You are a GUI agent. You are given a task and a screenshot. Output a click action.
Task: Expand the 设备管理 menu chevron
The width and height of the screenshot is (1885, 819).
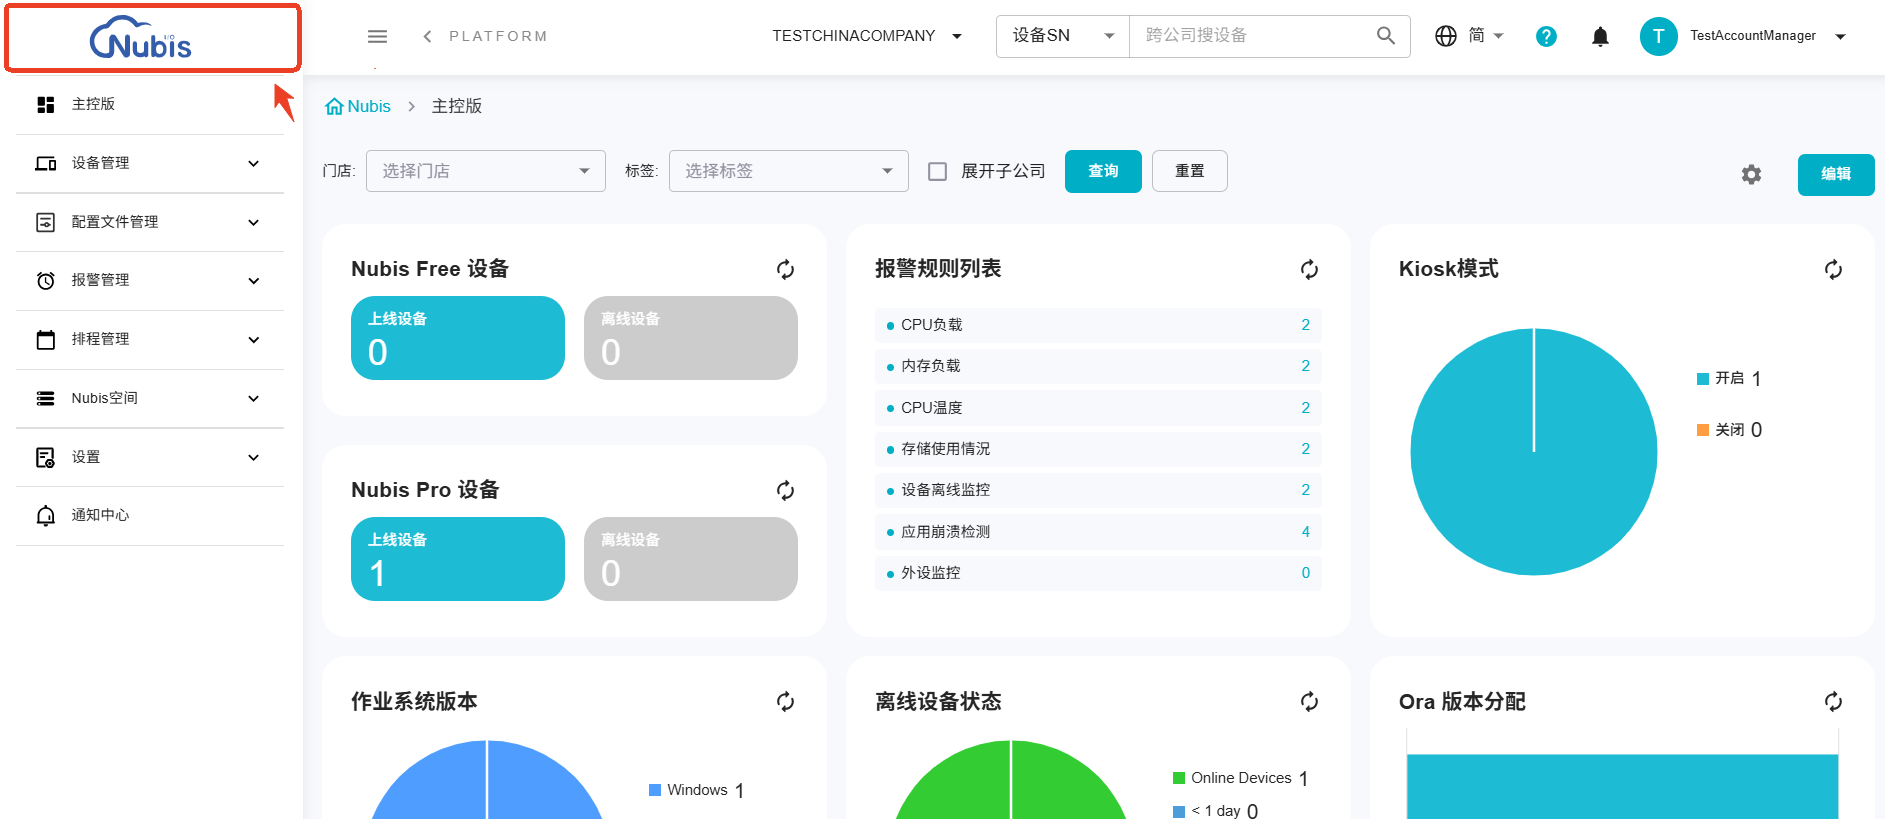(x=254, y=163)
